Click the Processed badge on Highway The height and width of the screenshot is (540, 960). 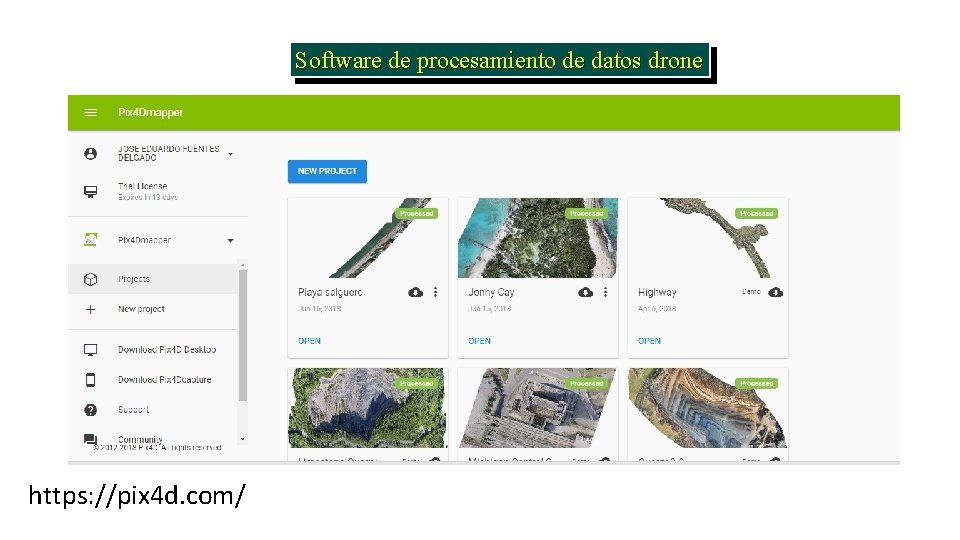tap(757, 214)
